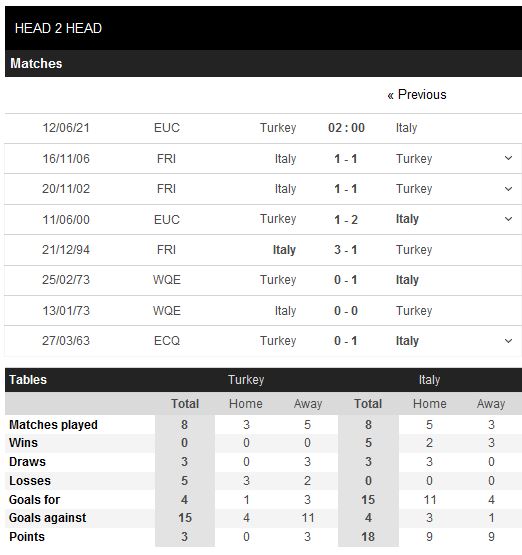
Task: Select the HEAD 2 HEAD title bar
Action: 263,28
